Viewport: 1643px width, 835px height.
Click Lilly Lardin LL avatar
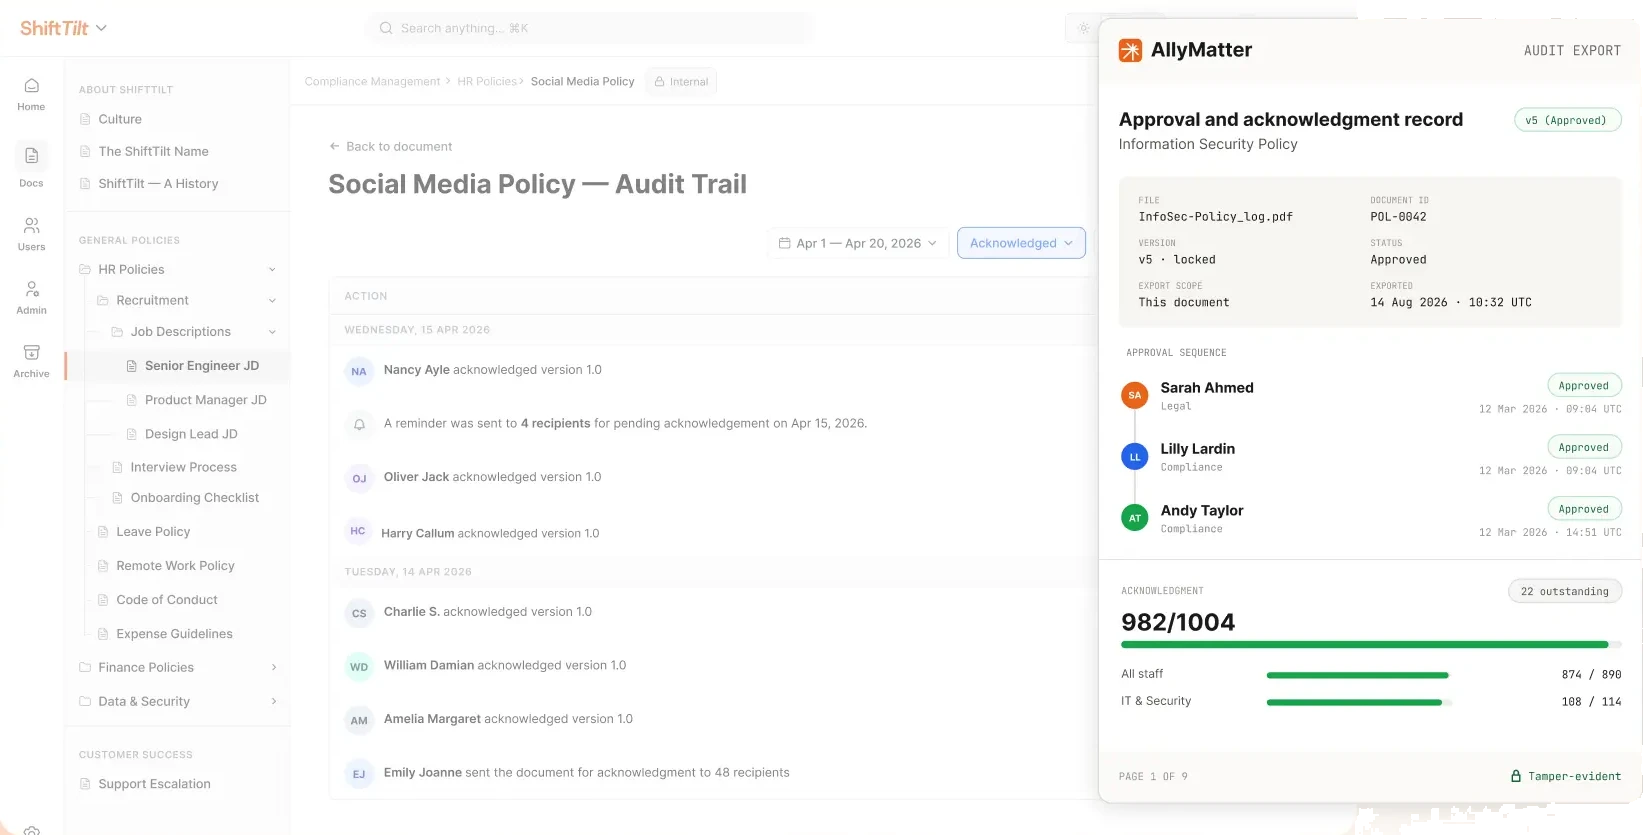click(1134, 457)
